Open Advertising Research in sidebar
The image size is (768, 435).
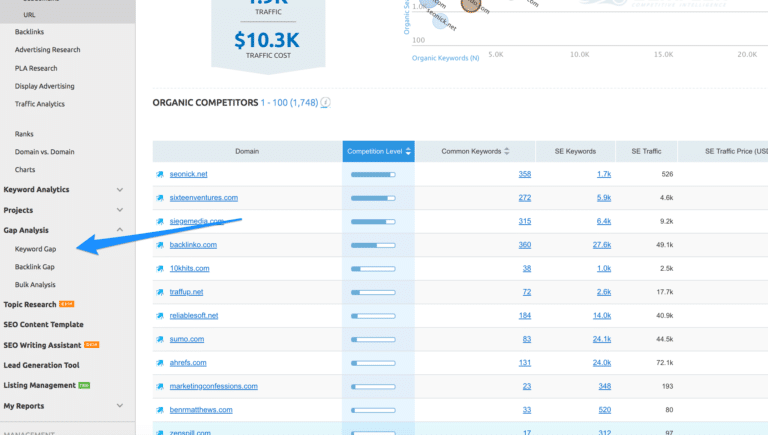[x=48, y=50]
